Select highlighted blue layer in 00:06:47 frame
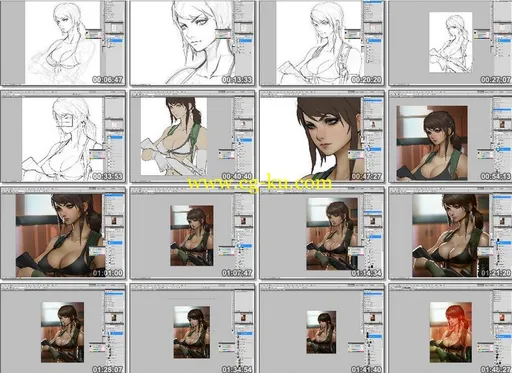 [115, 41]
